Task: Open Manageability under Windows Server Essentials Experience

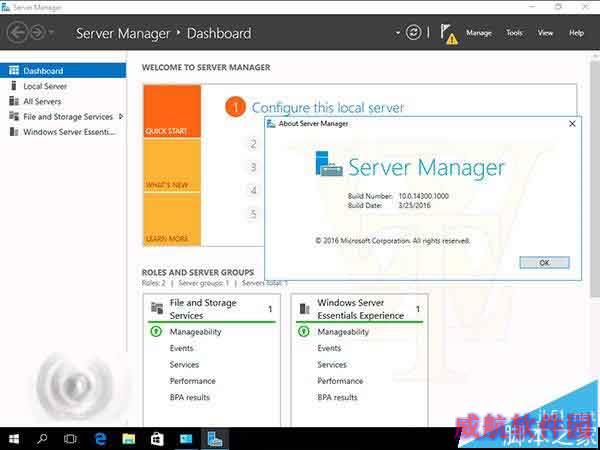Action: [x=343, y=332]
